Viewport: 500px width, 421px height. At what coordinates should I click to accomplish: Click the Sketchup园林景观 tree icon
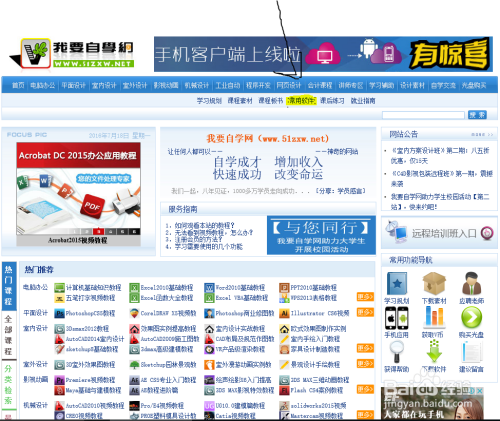(x=134, y=365)
